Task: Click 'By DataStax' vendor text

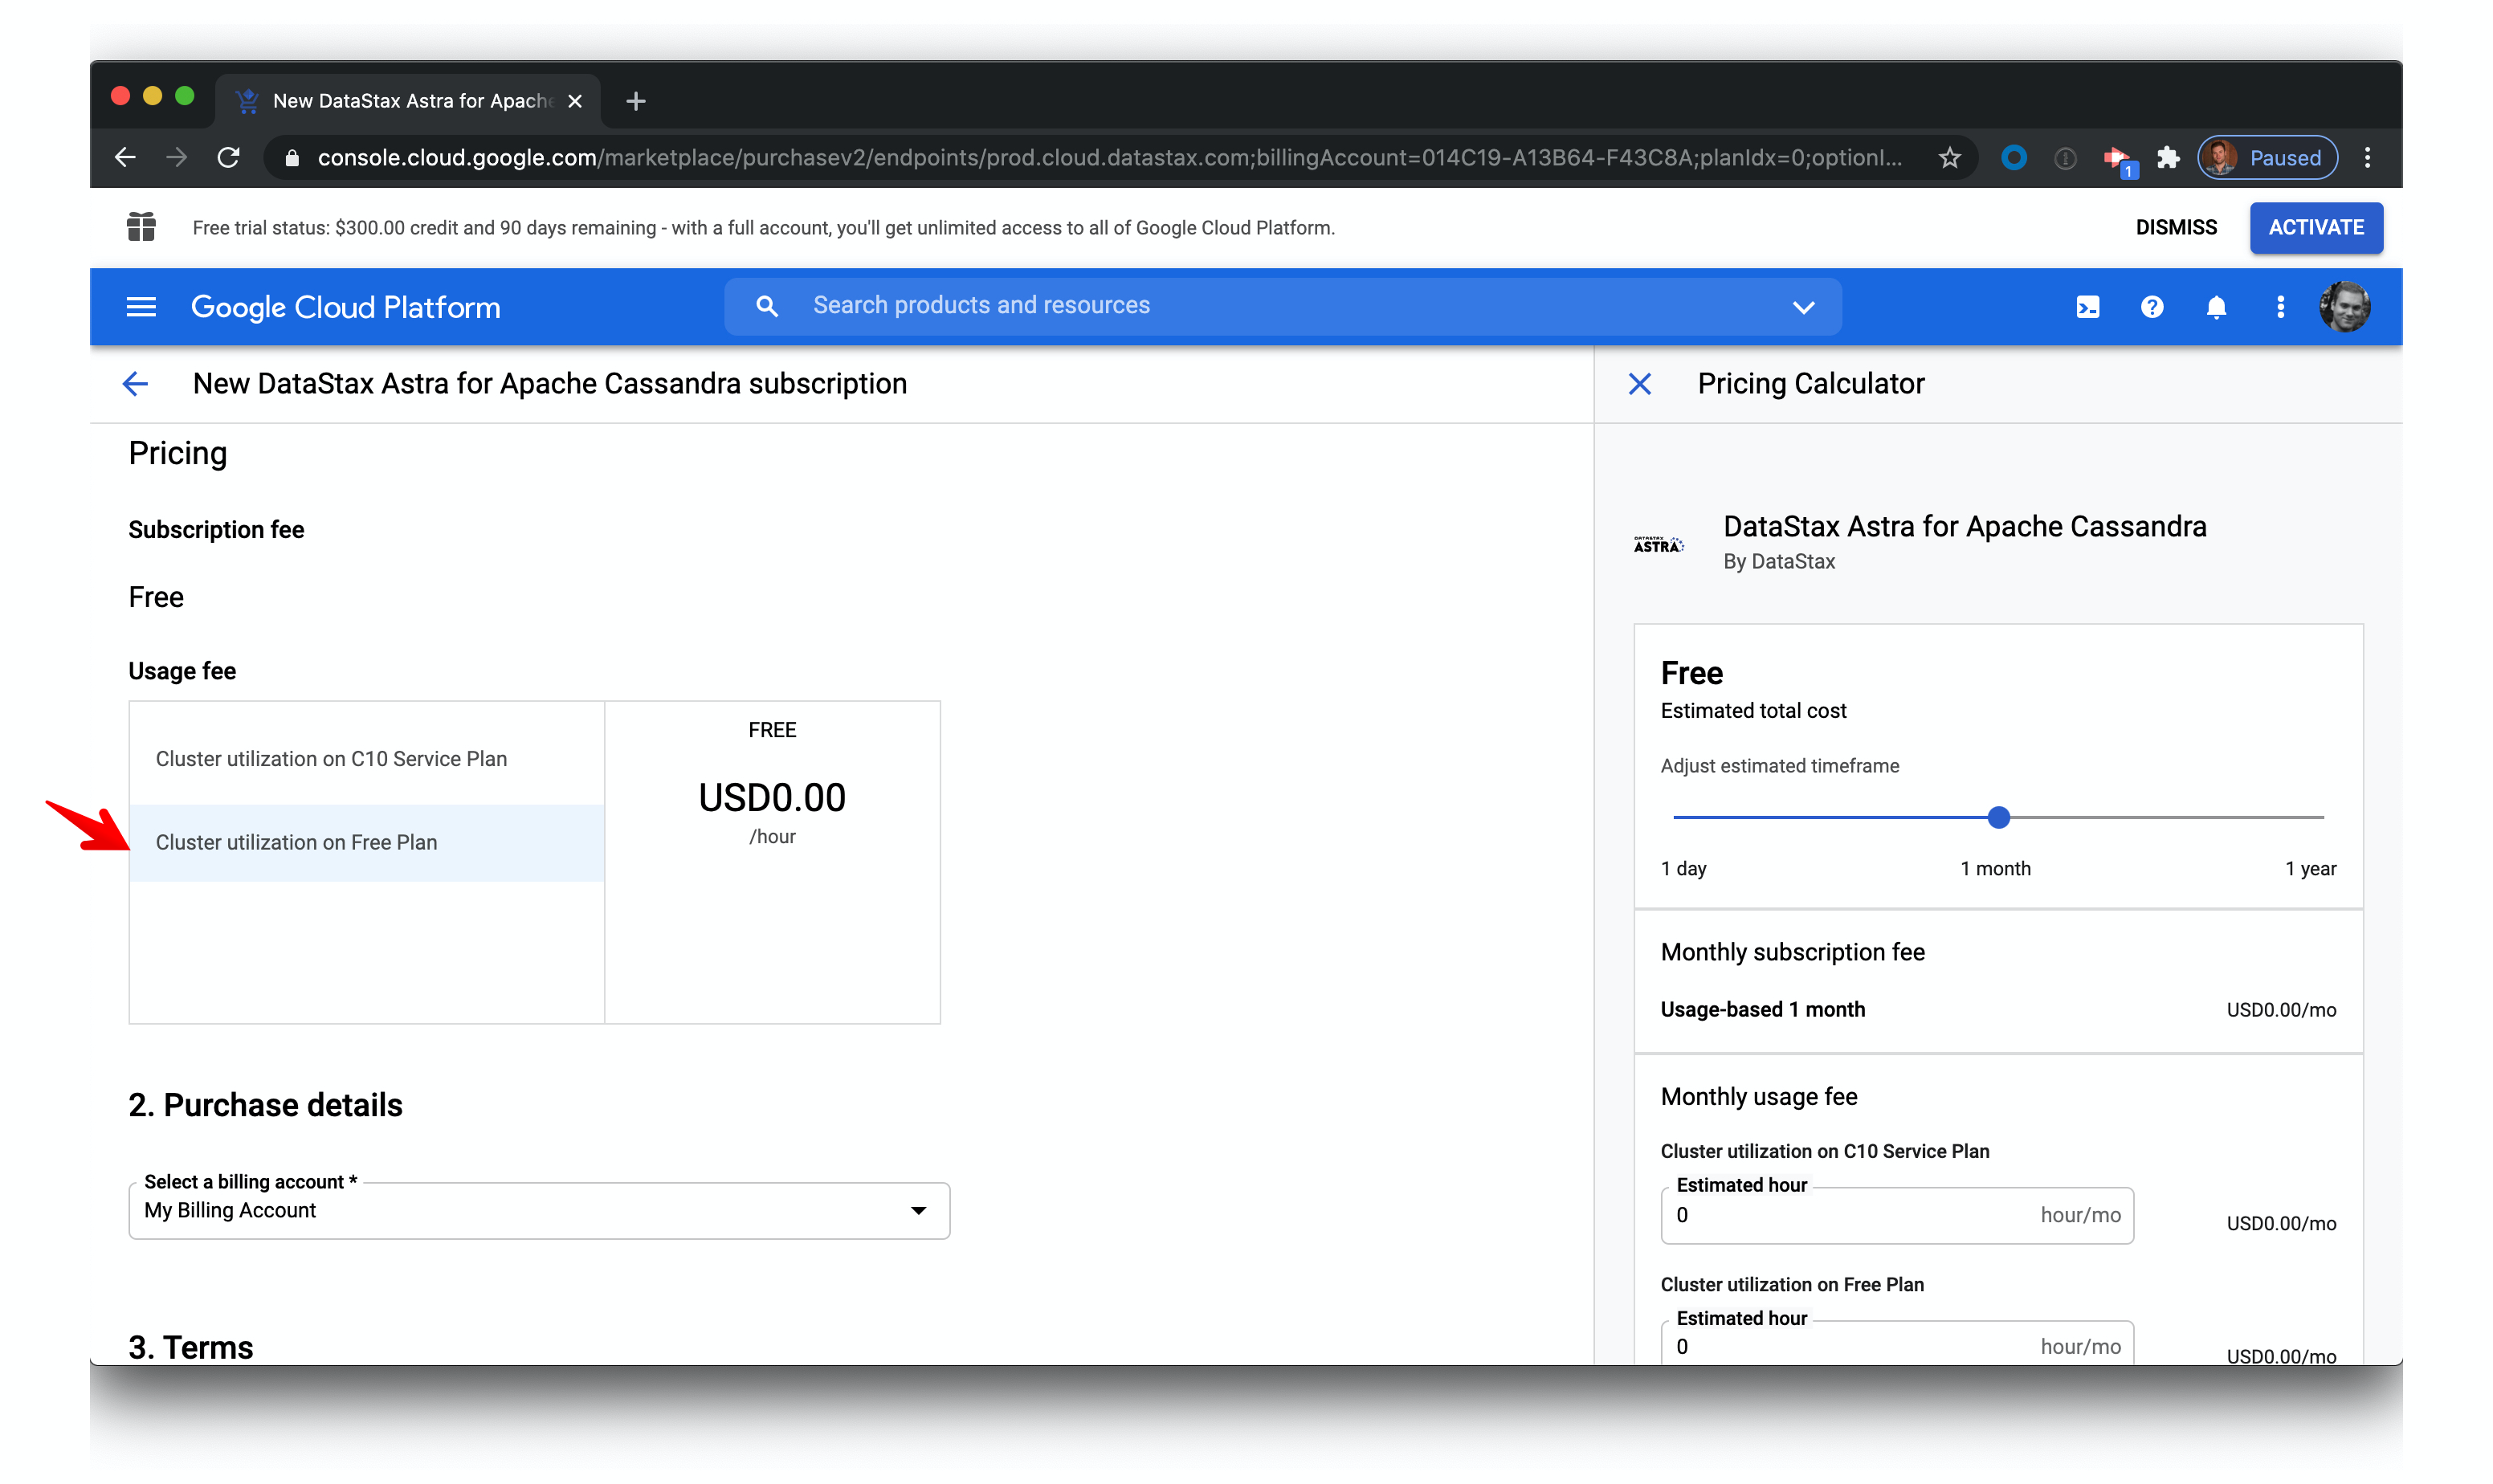Action: tap(1778, 562)
